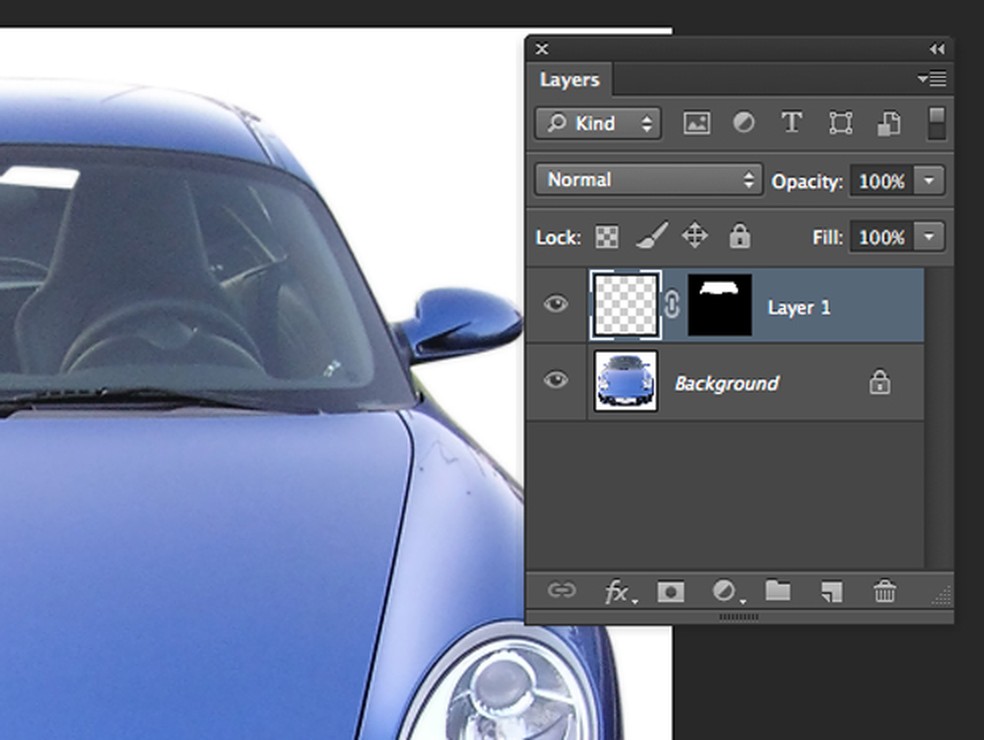Filter layers by type layer icon
Image resolution: width=984 pixels, height=740 pixels.
pos(792,123)
